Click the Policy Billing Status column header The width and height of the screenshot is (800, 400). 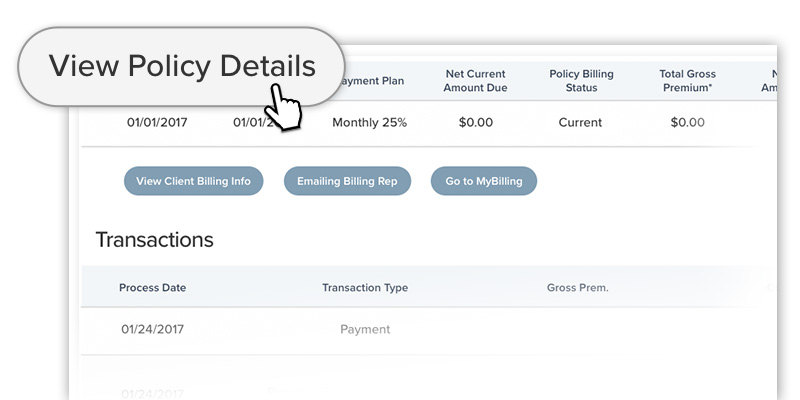pos(581,81)
